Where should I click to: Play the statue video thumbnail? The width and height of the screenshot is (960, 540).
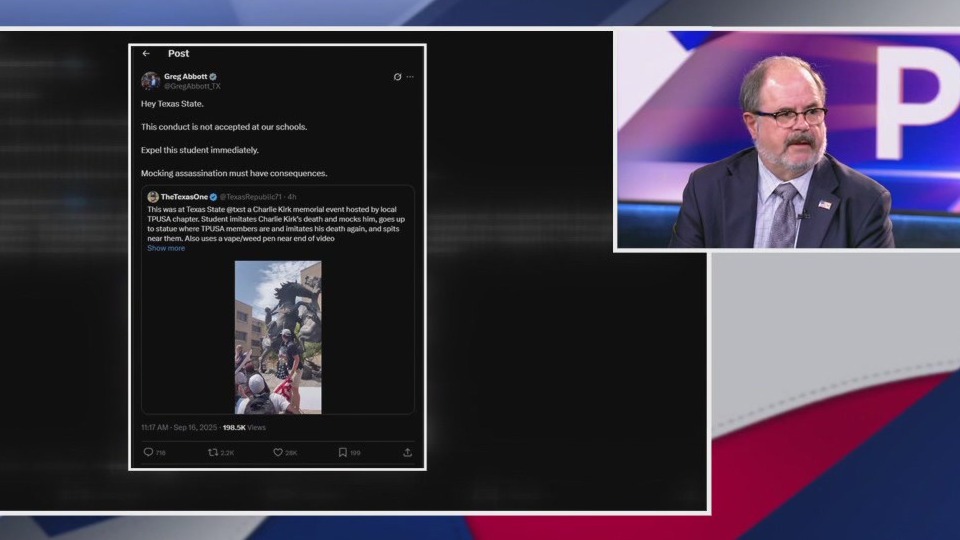pos(278,337)
